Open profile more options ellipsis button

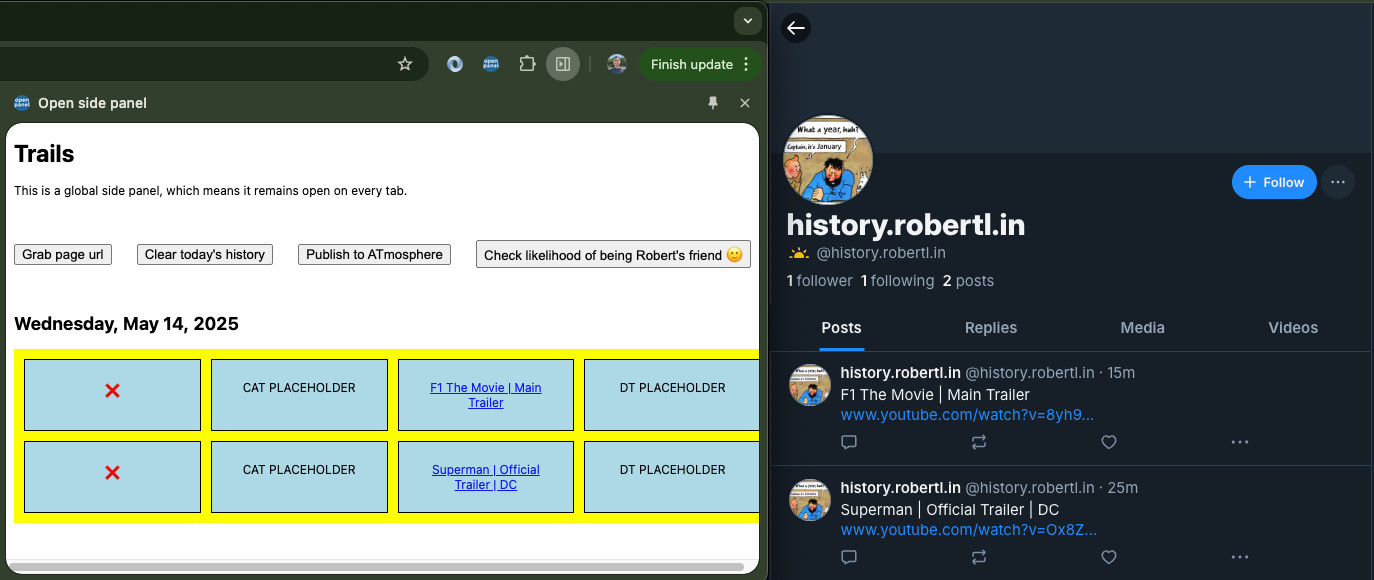point(1338,182)
